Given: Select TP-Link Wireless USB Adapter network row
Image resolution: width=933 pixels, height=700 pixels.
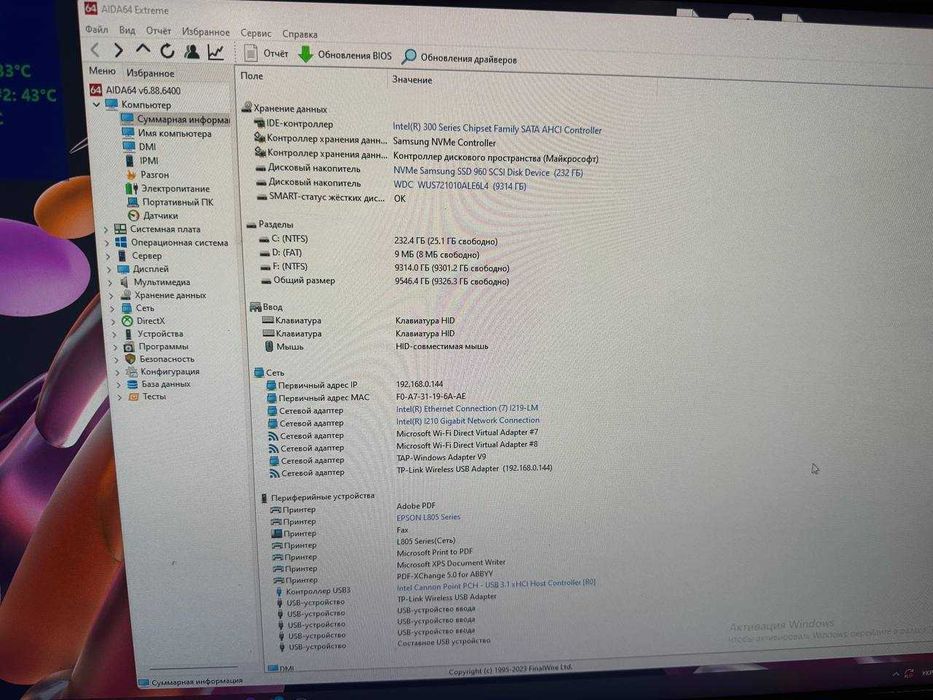Looking at the screenshot, I should point(411,471).
